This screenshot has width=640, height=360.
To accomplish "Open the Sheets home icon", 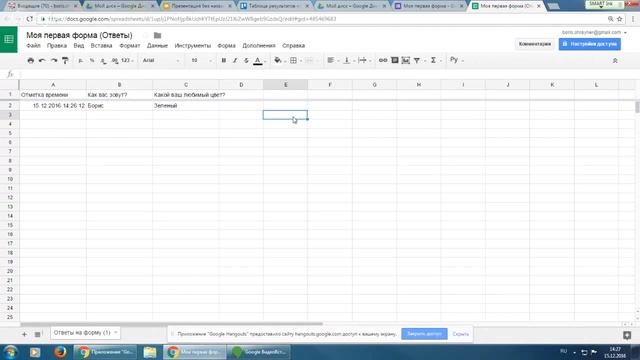I will click(x=9, y=39).
